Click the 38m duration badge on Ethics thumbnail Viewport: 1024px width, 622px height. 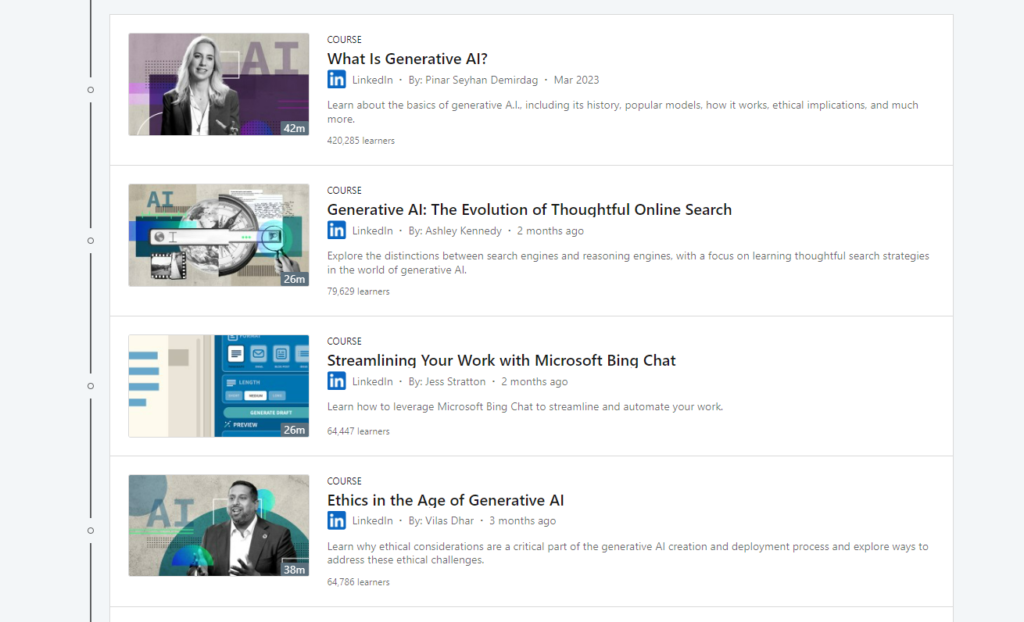tap(293, 569)
